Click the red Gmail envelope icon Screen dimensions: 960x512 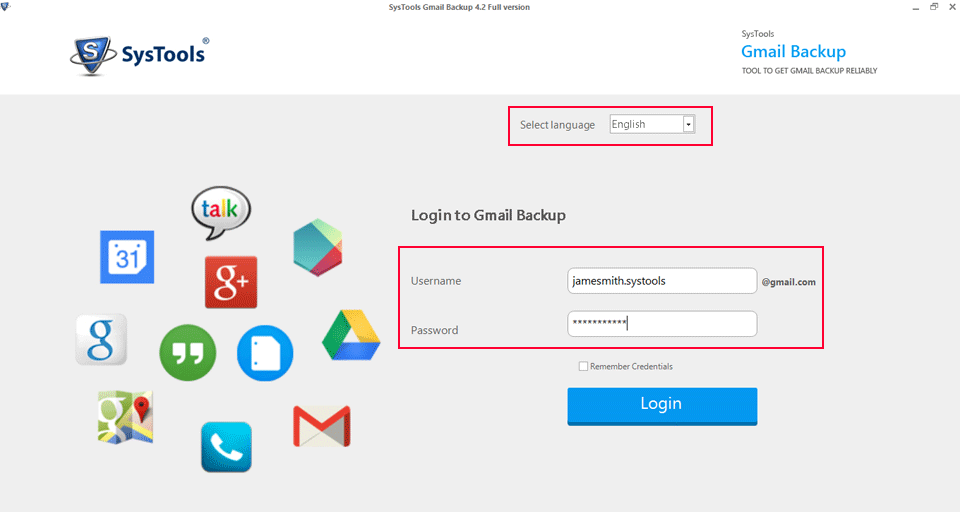(322, 426)
